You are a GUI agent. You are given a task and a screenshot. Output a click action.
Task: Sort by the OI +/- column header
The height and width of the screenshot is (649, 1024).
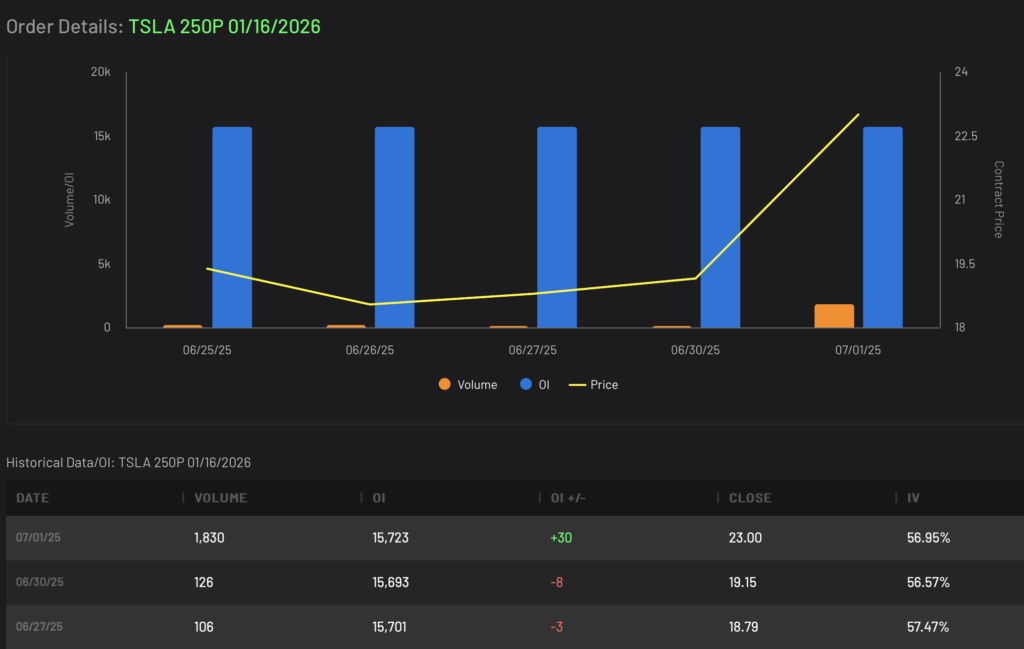coord(568,498)
